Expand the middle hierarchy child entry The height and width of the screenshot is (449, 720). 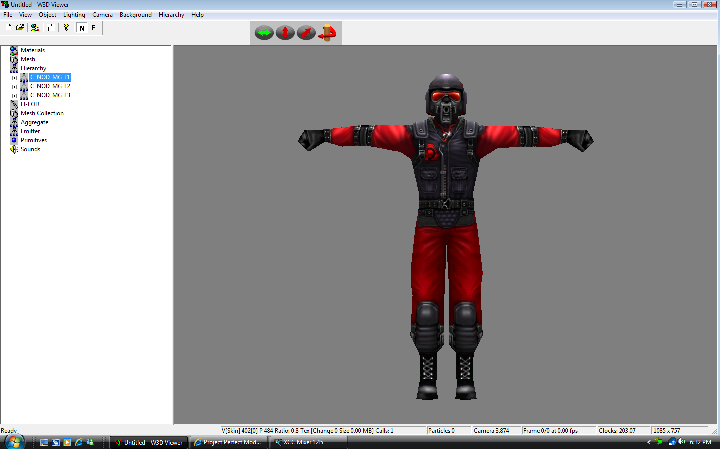pos(14,86)
